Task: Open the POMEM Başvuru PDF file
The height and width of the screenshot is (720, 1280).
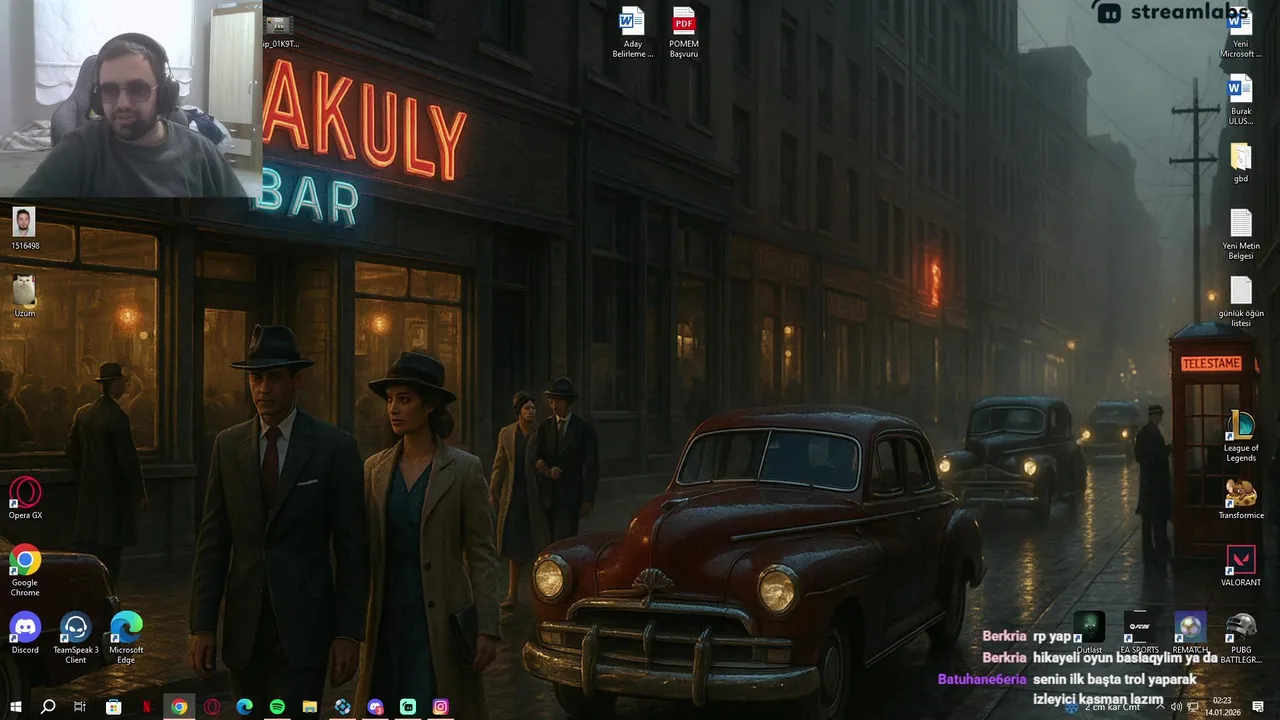Action: pos(684,32)
